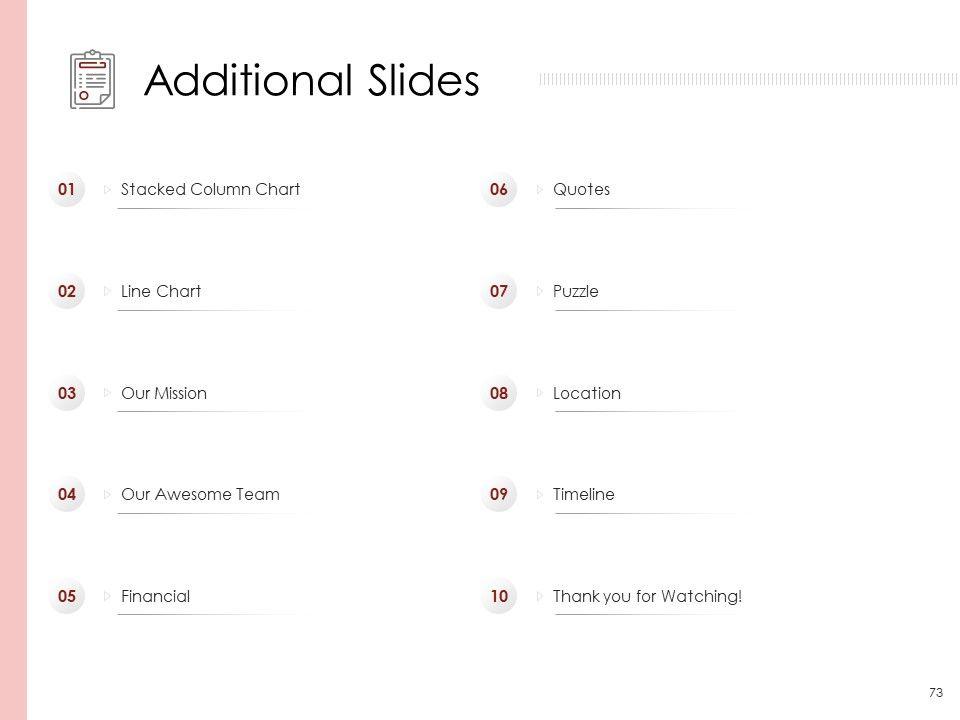
Task: Click the triangle marker beside Quotes
Action: [540, 189]
